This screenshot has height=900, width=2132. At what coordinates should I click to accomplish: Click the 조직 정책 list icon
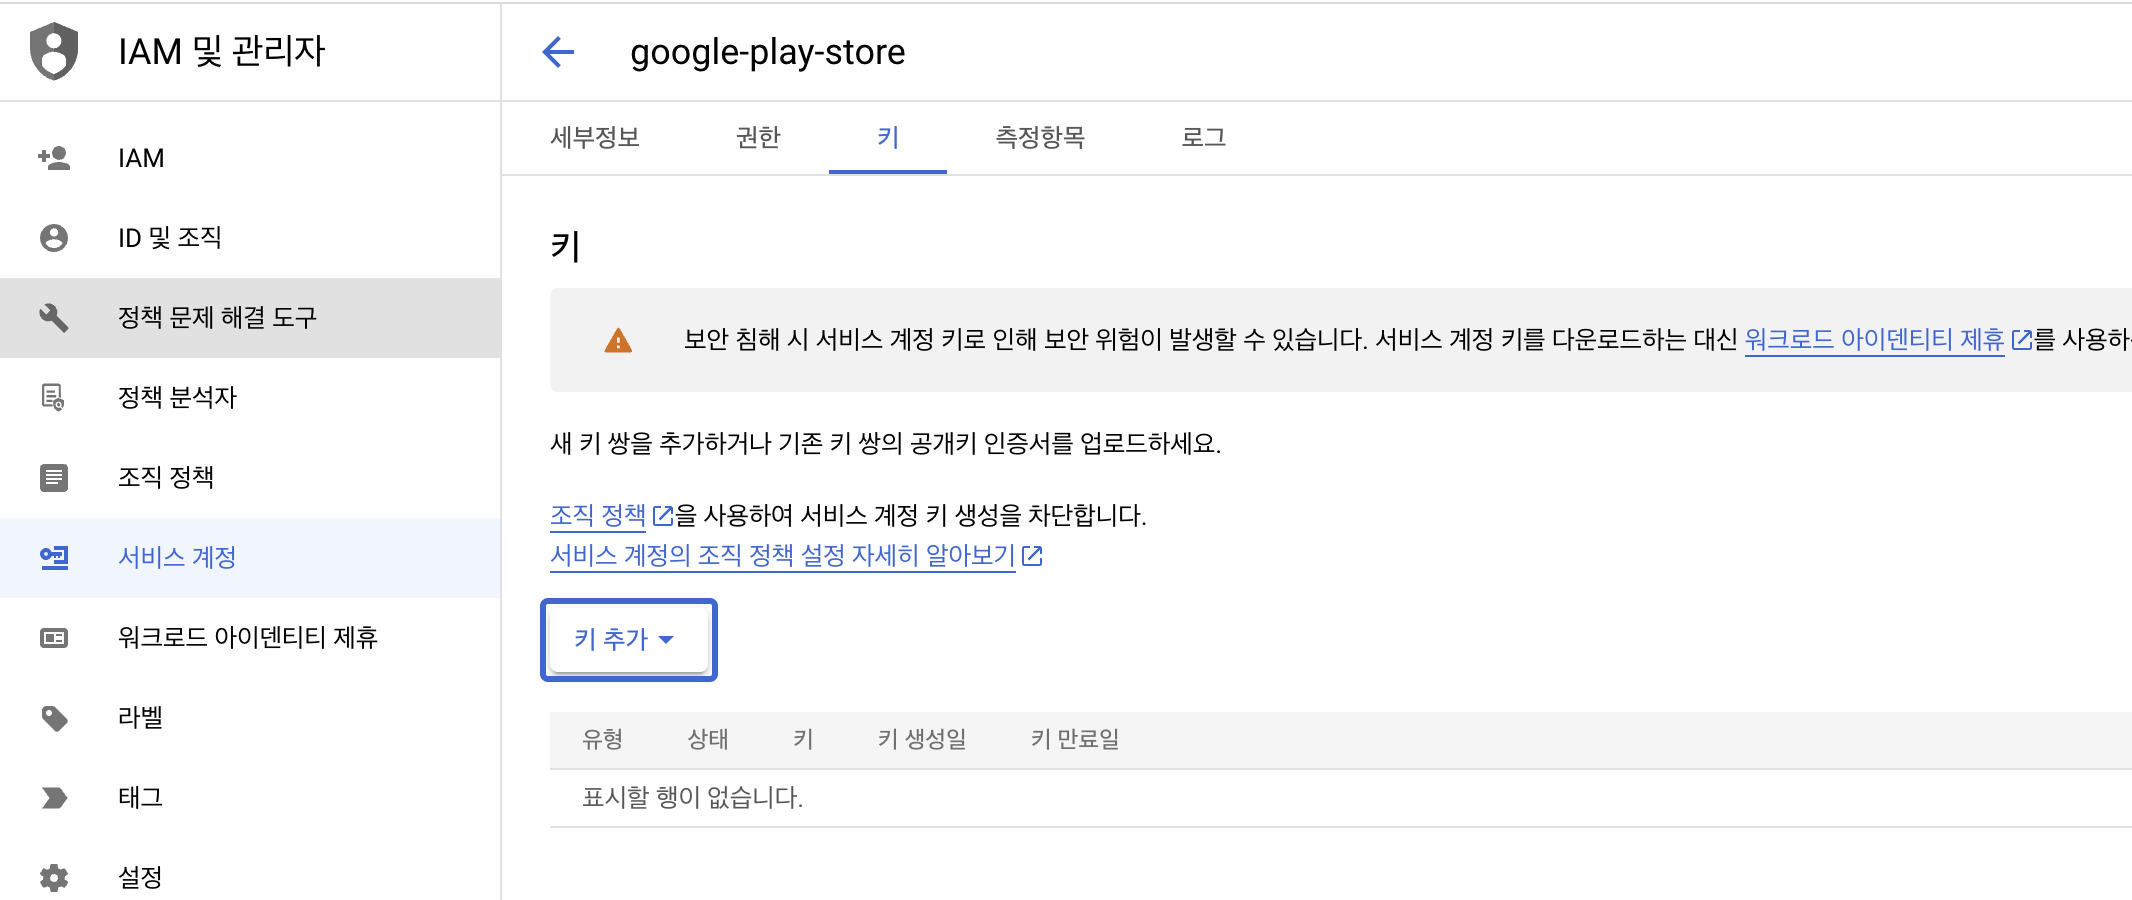tap(54, 478)
